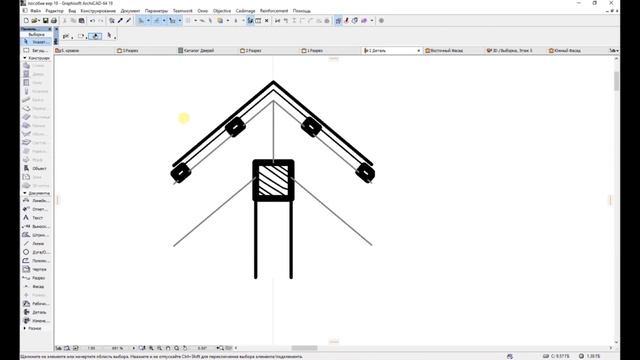This screenshot has width=640, height=360.
Task: Click the eyedropper pick-up parameters icon
Action: [120, 20]
